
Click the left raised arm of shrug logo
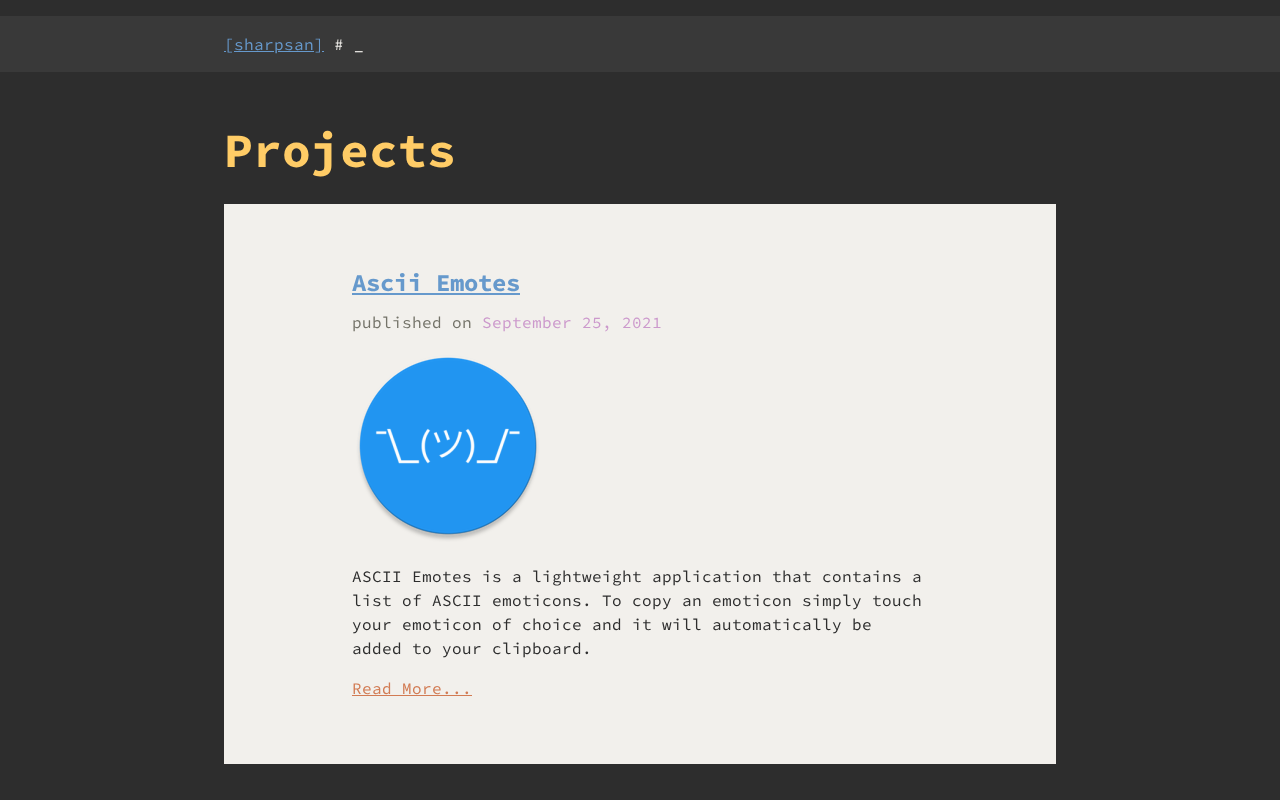pyautogui.click(x=396, y=446)
